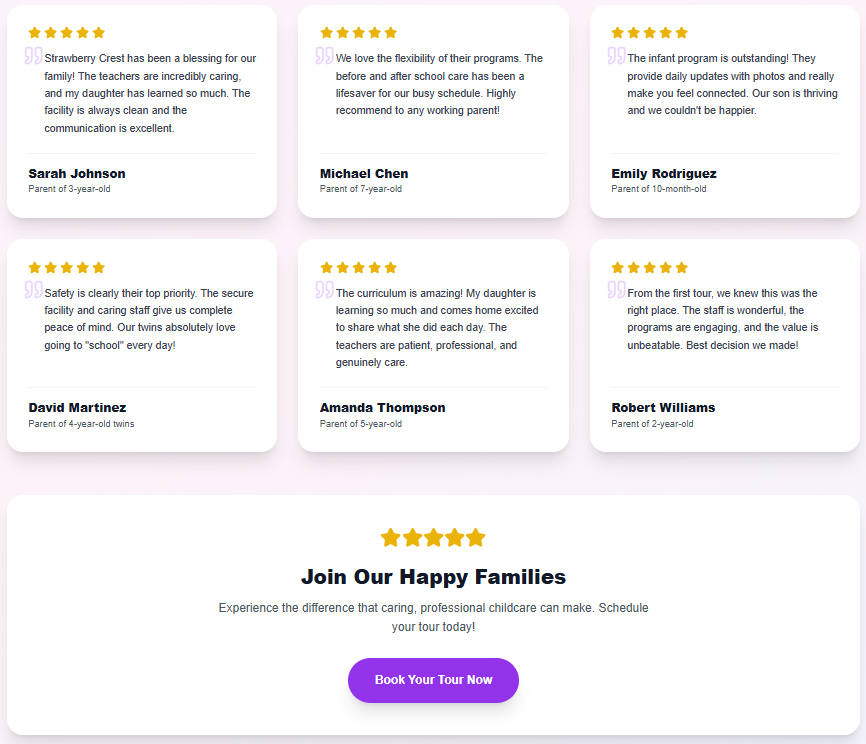The width and height of the screenshot is (866, 744).
Task: Click star rating in Emily Rodriguez's review
Action: click(650, 33)
